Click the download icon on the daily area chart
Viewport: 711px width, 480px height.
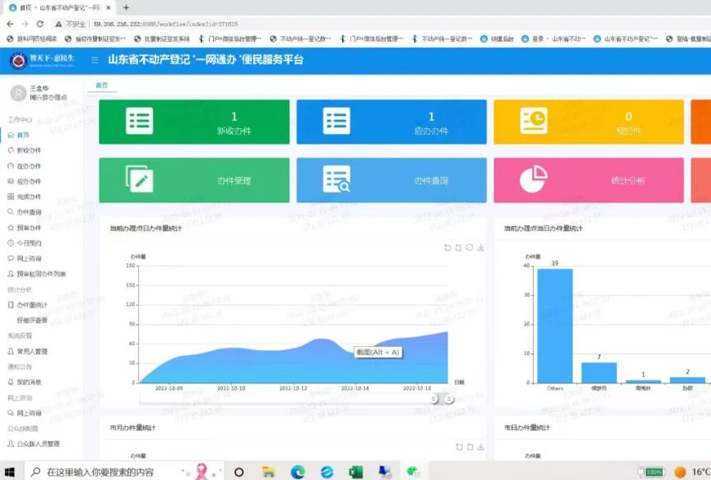[481, 247]
